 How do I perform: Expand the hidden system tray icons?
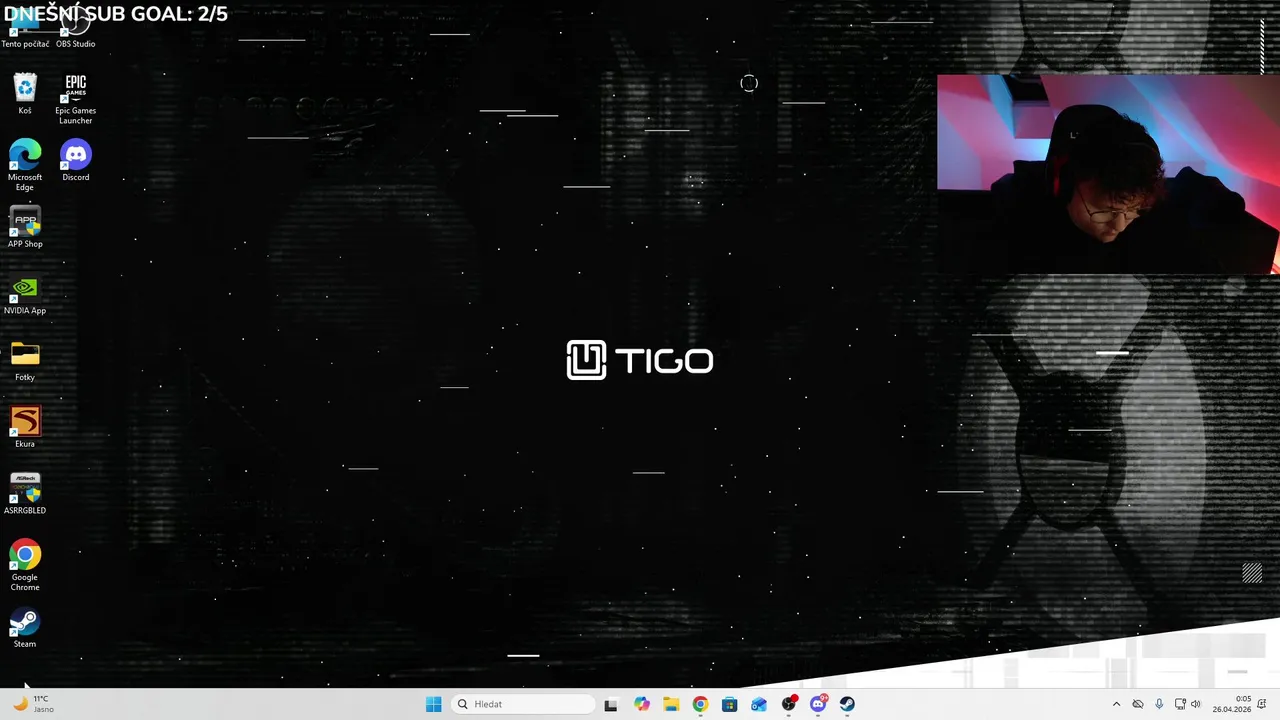[x=1116, y=704]
